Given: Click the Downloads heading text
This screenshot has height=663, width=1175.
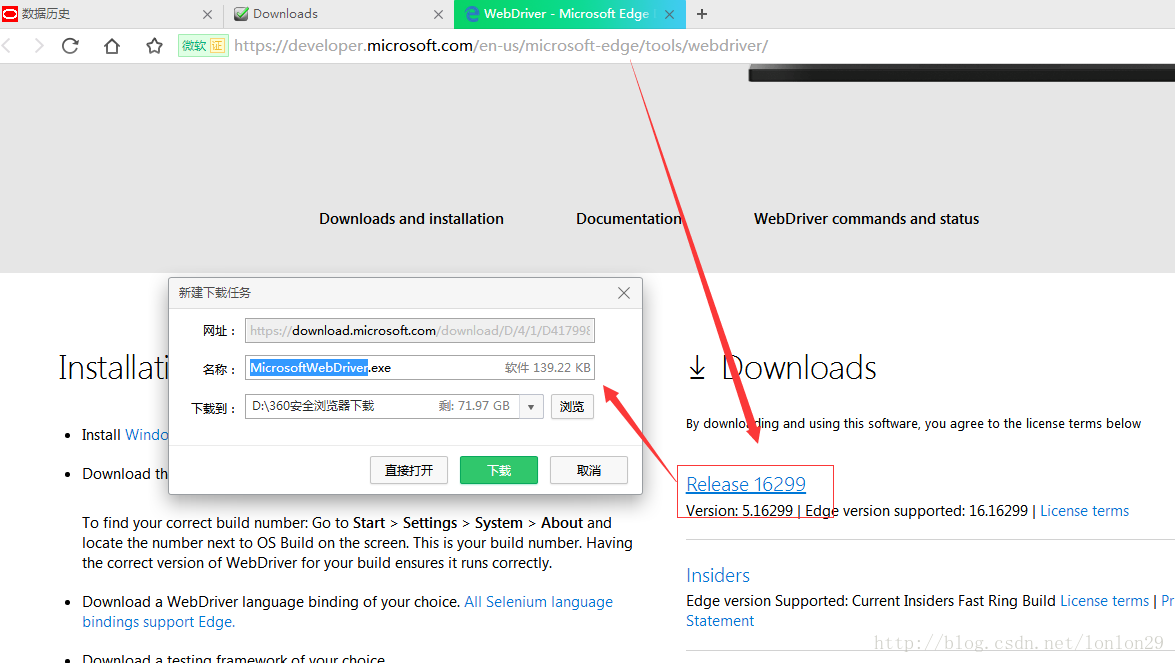Looking at the screenshot, I should pos(799,368).
